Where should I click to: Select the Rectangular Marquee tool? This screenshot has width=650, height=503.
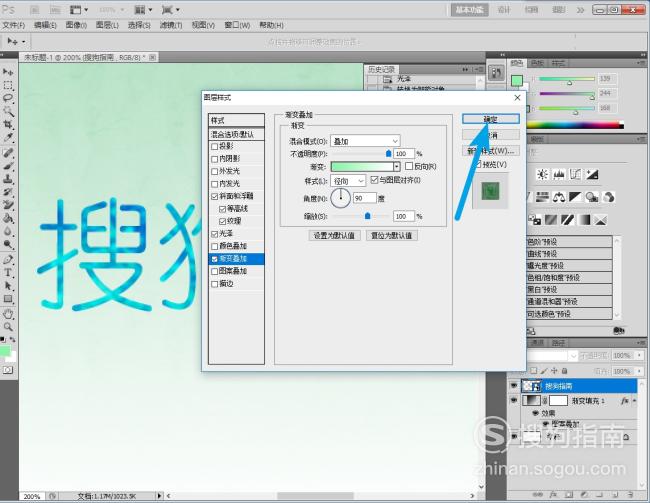(x=8, y=86)
